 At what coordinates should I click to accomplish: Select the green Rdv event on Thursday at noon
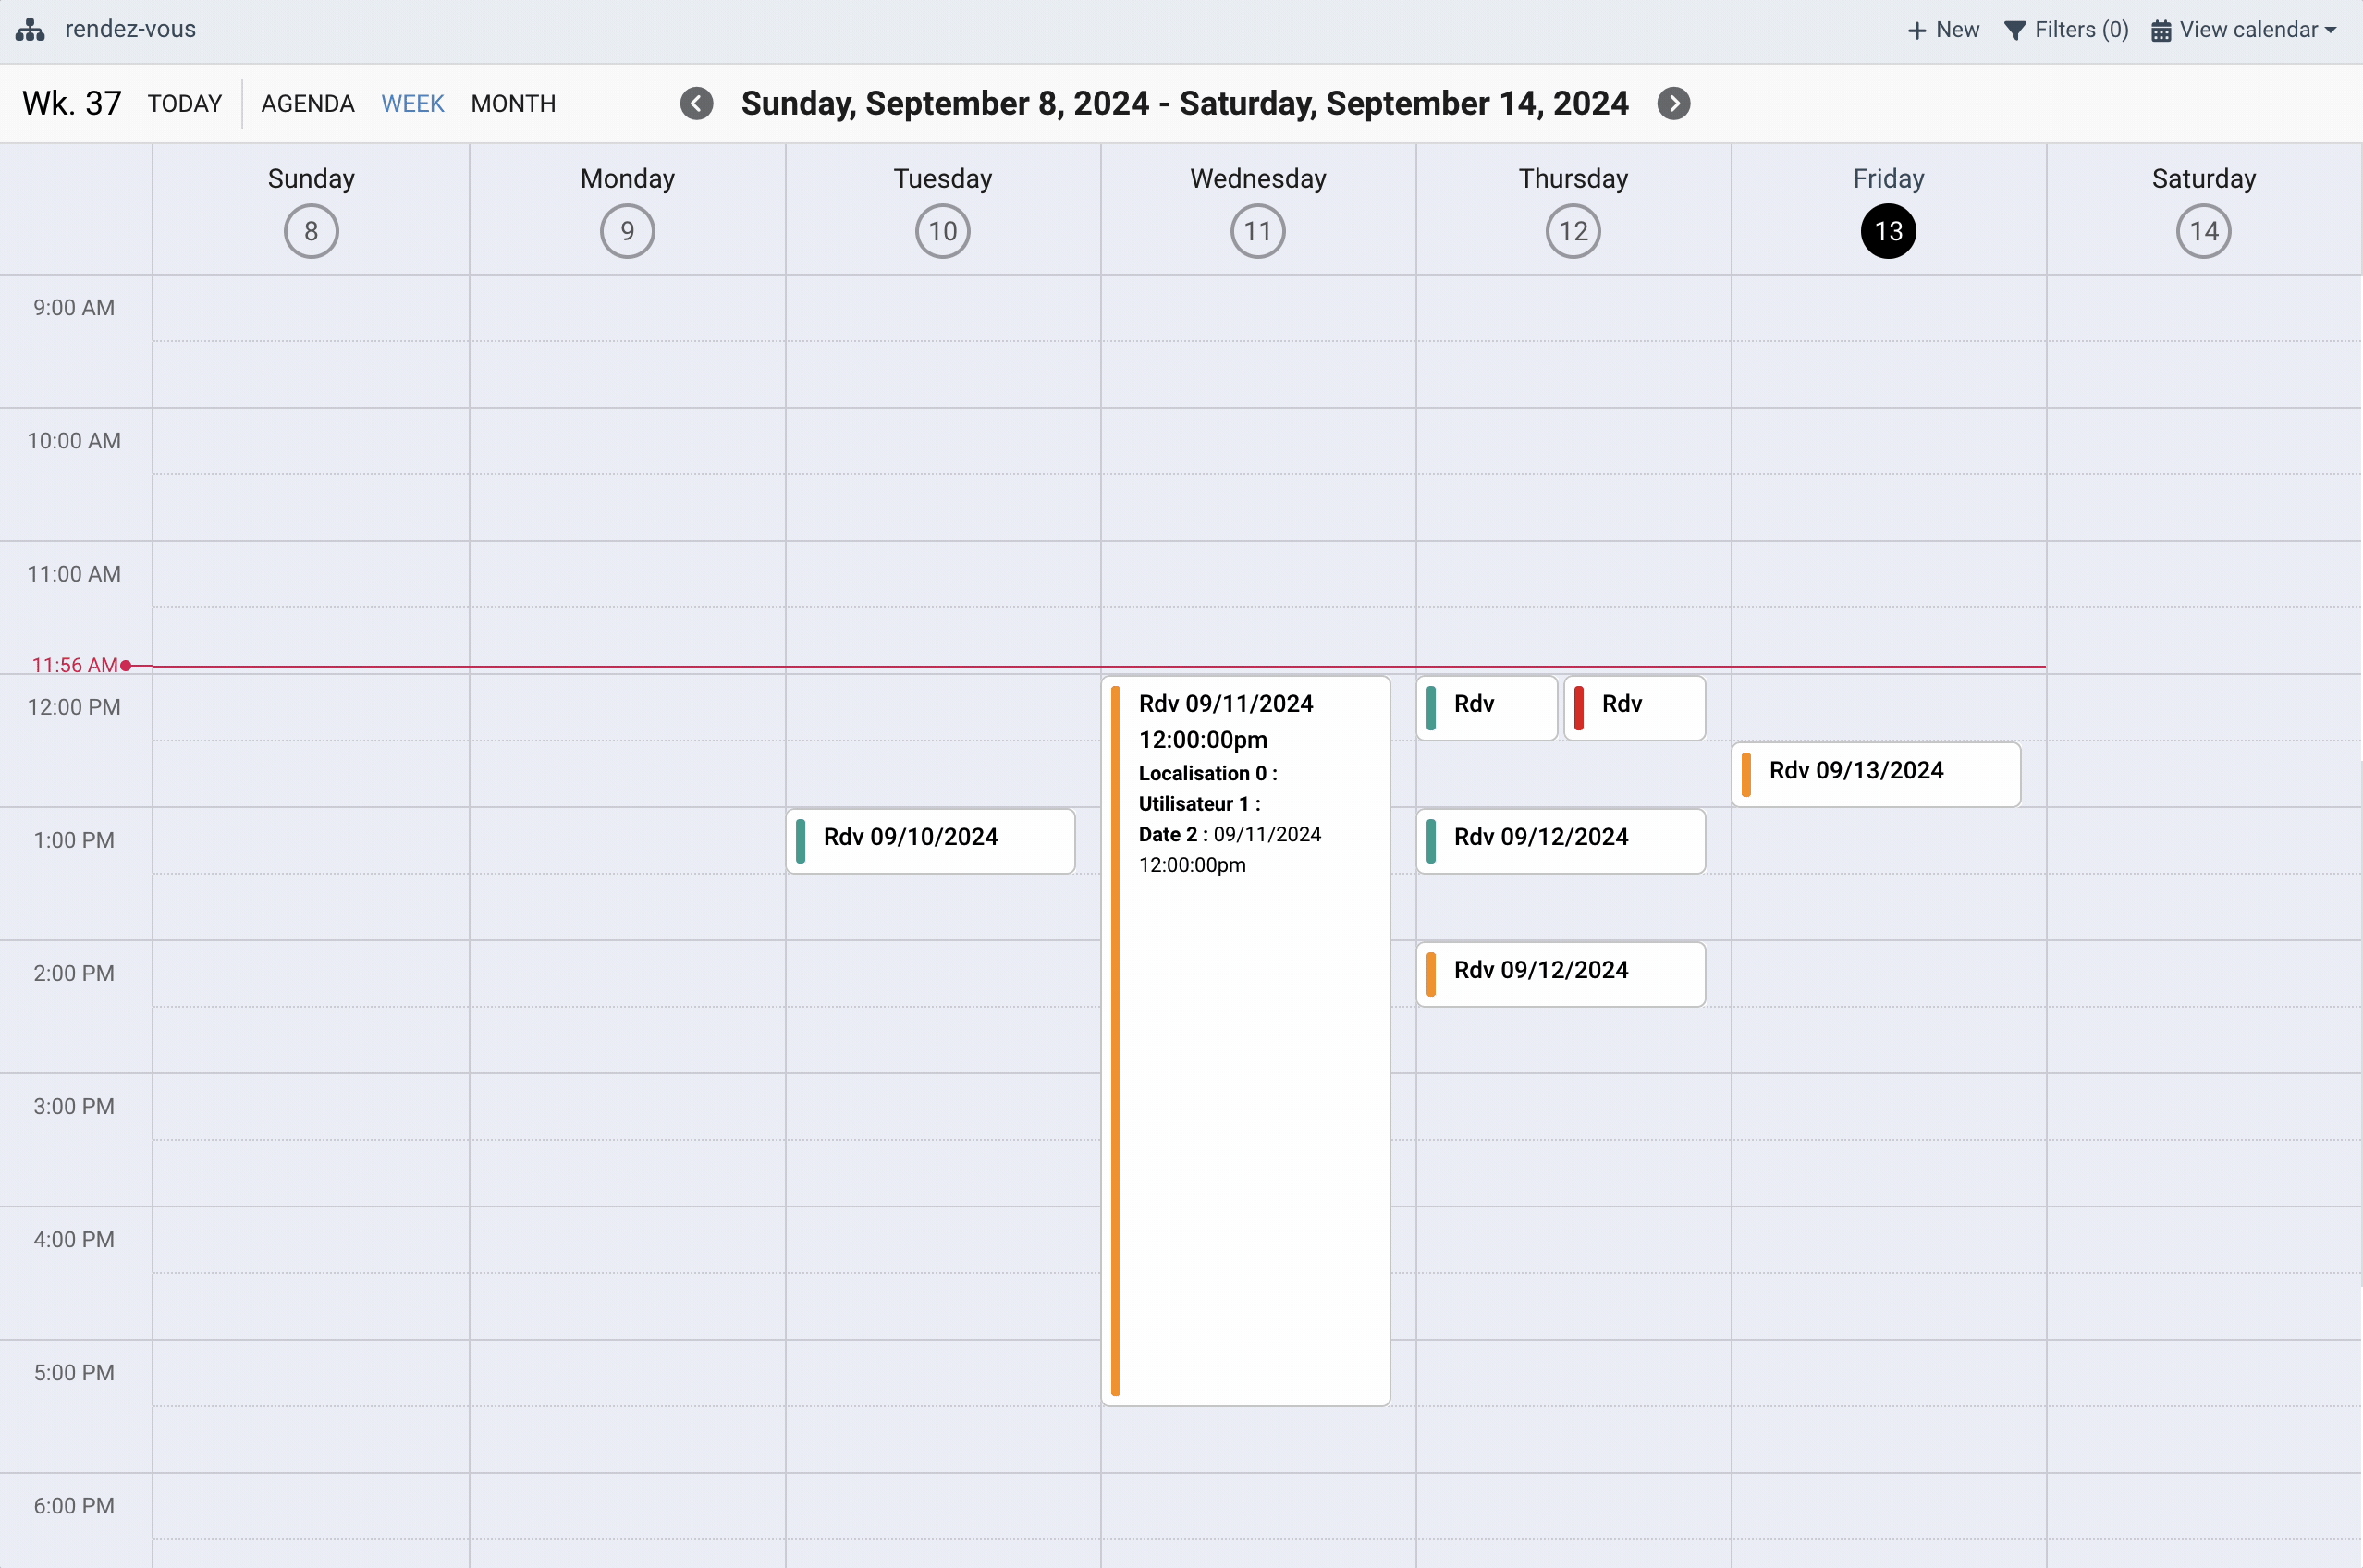pyautogui.click(x=1485, y=707)
